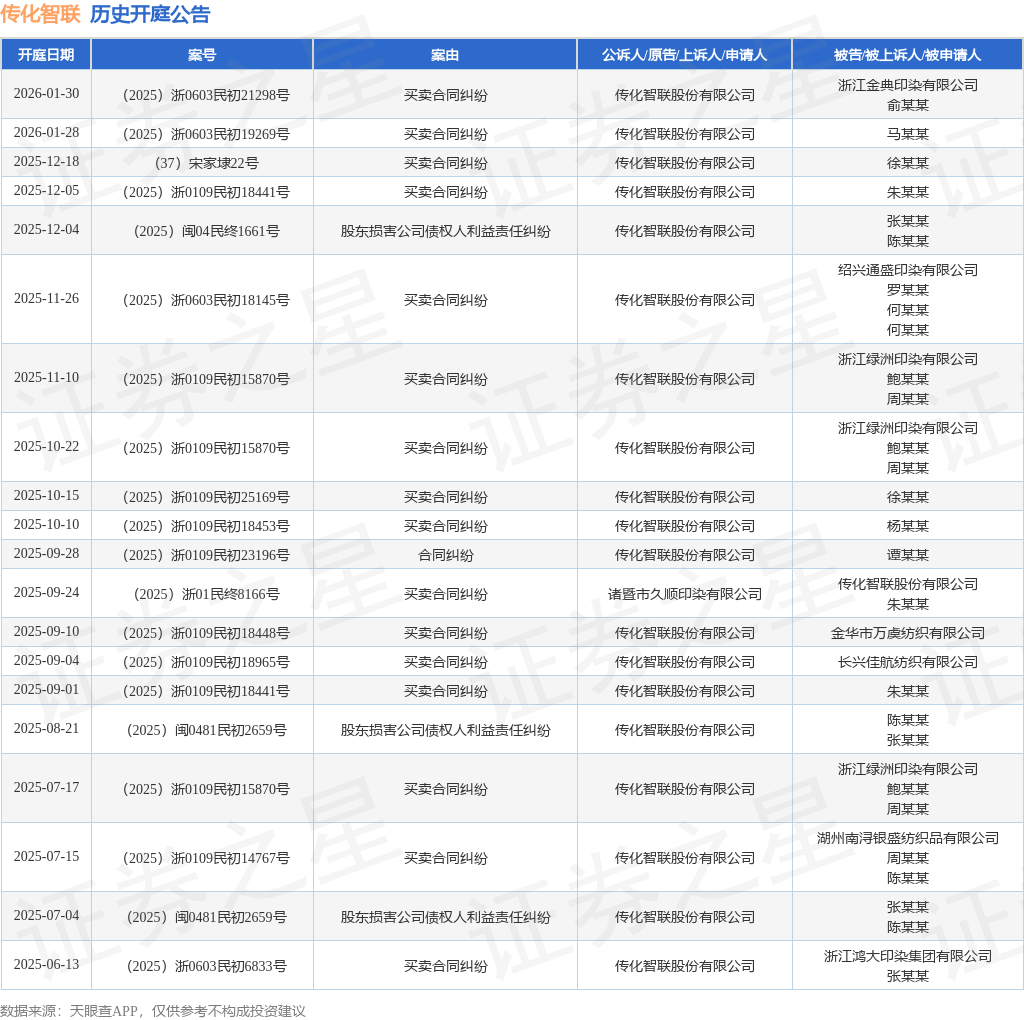Click defendant 绍兴通盛印染有限公司
Screen dimensions: 1024x1020
click(908, 270)
